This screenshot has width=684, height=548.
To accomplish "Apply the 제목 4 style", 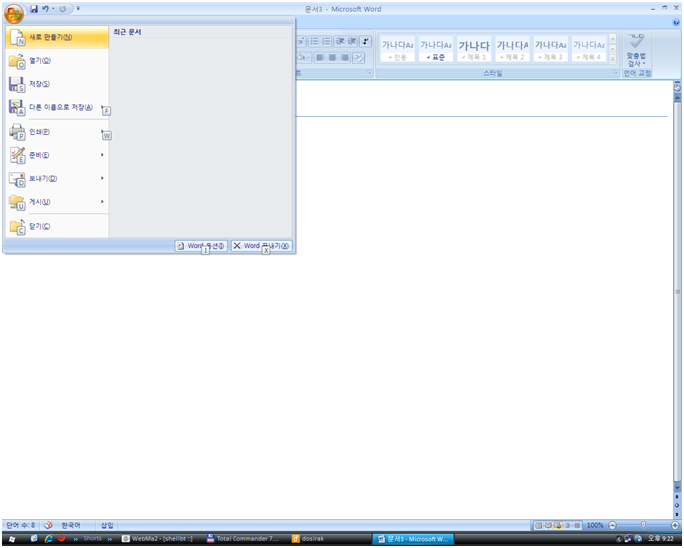I will (x=589, y=49).
